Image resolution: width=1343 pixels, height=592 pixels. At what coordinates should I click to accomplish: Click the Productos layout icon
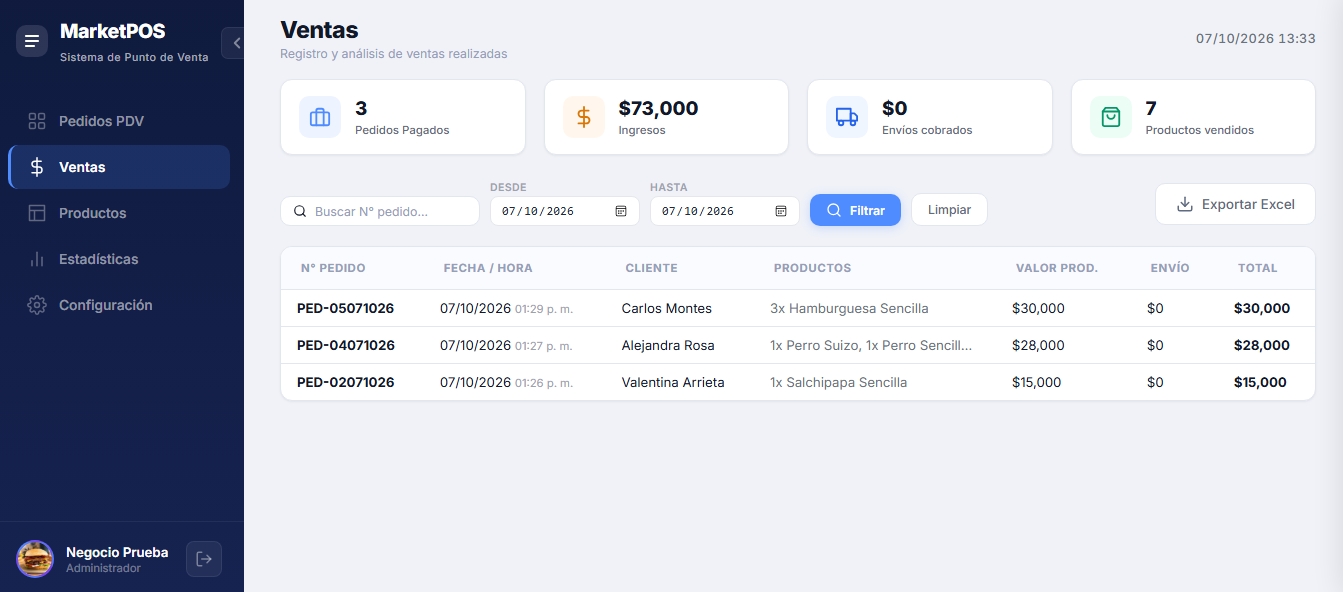click(x=37, y=213)
